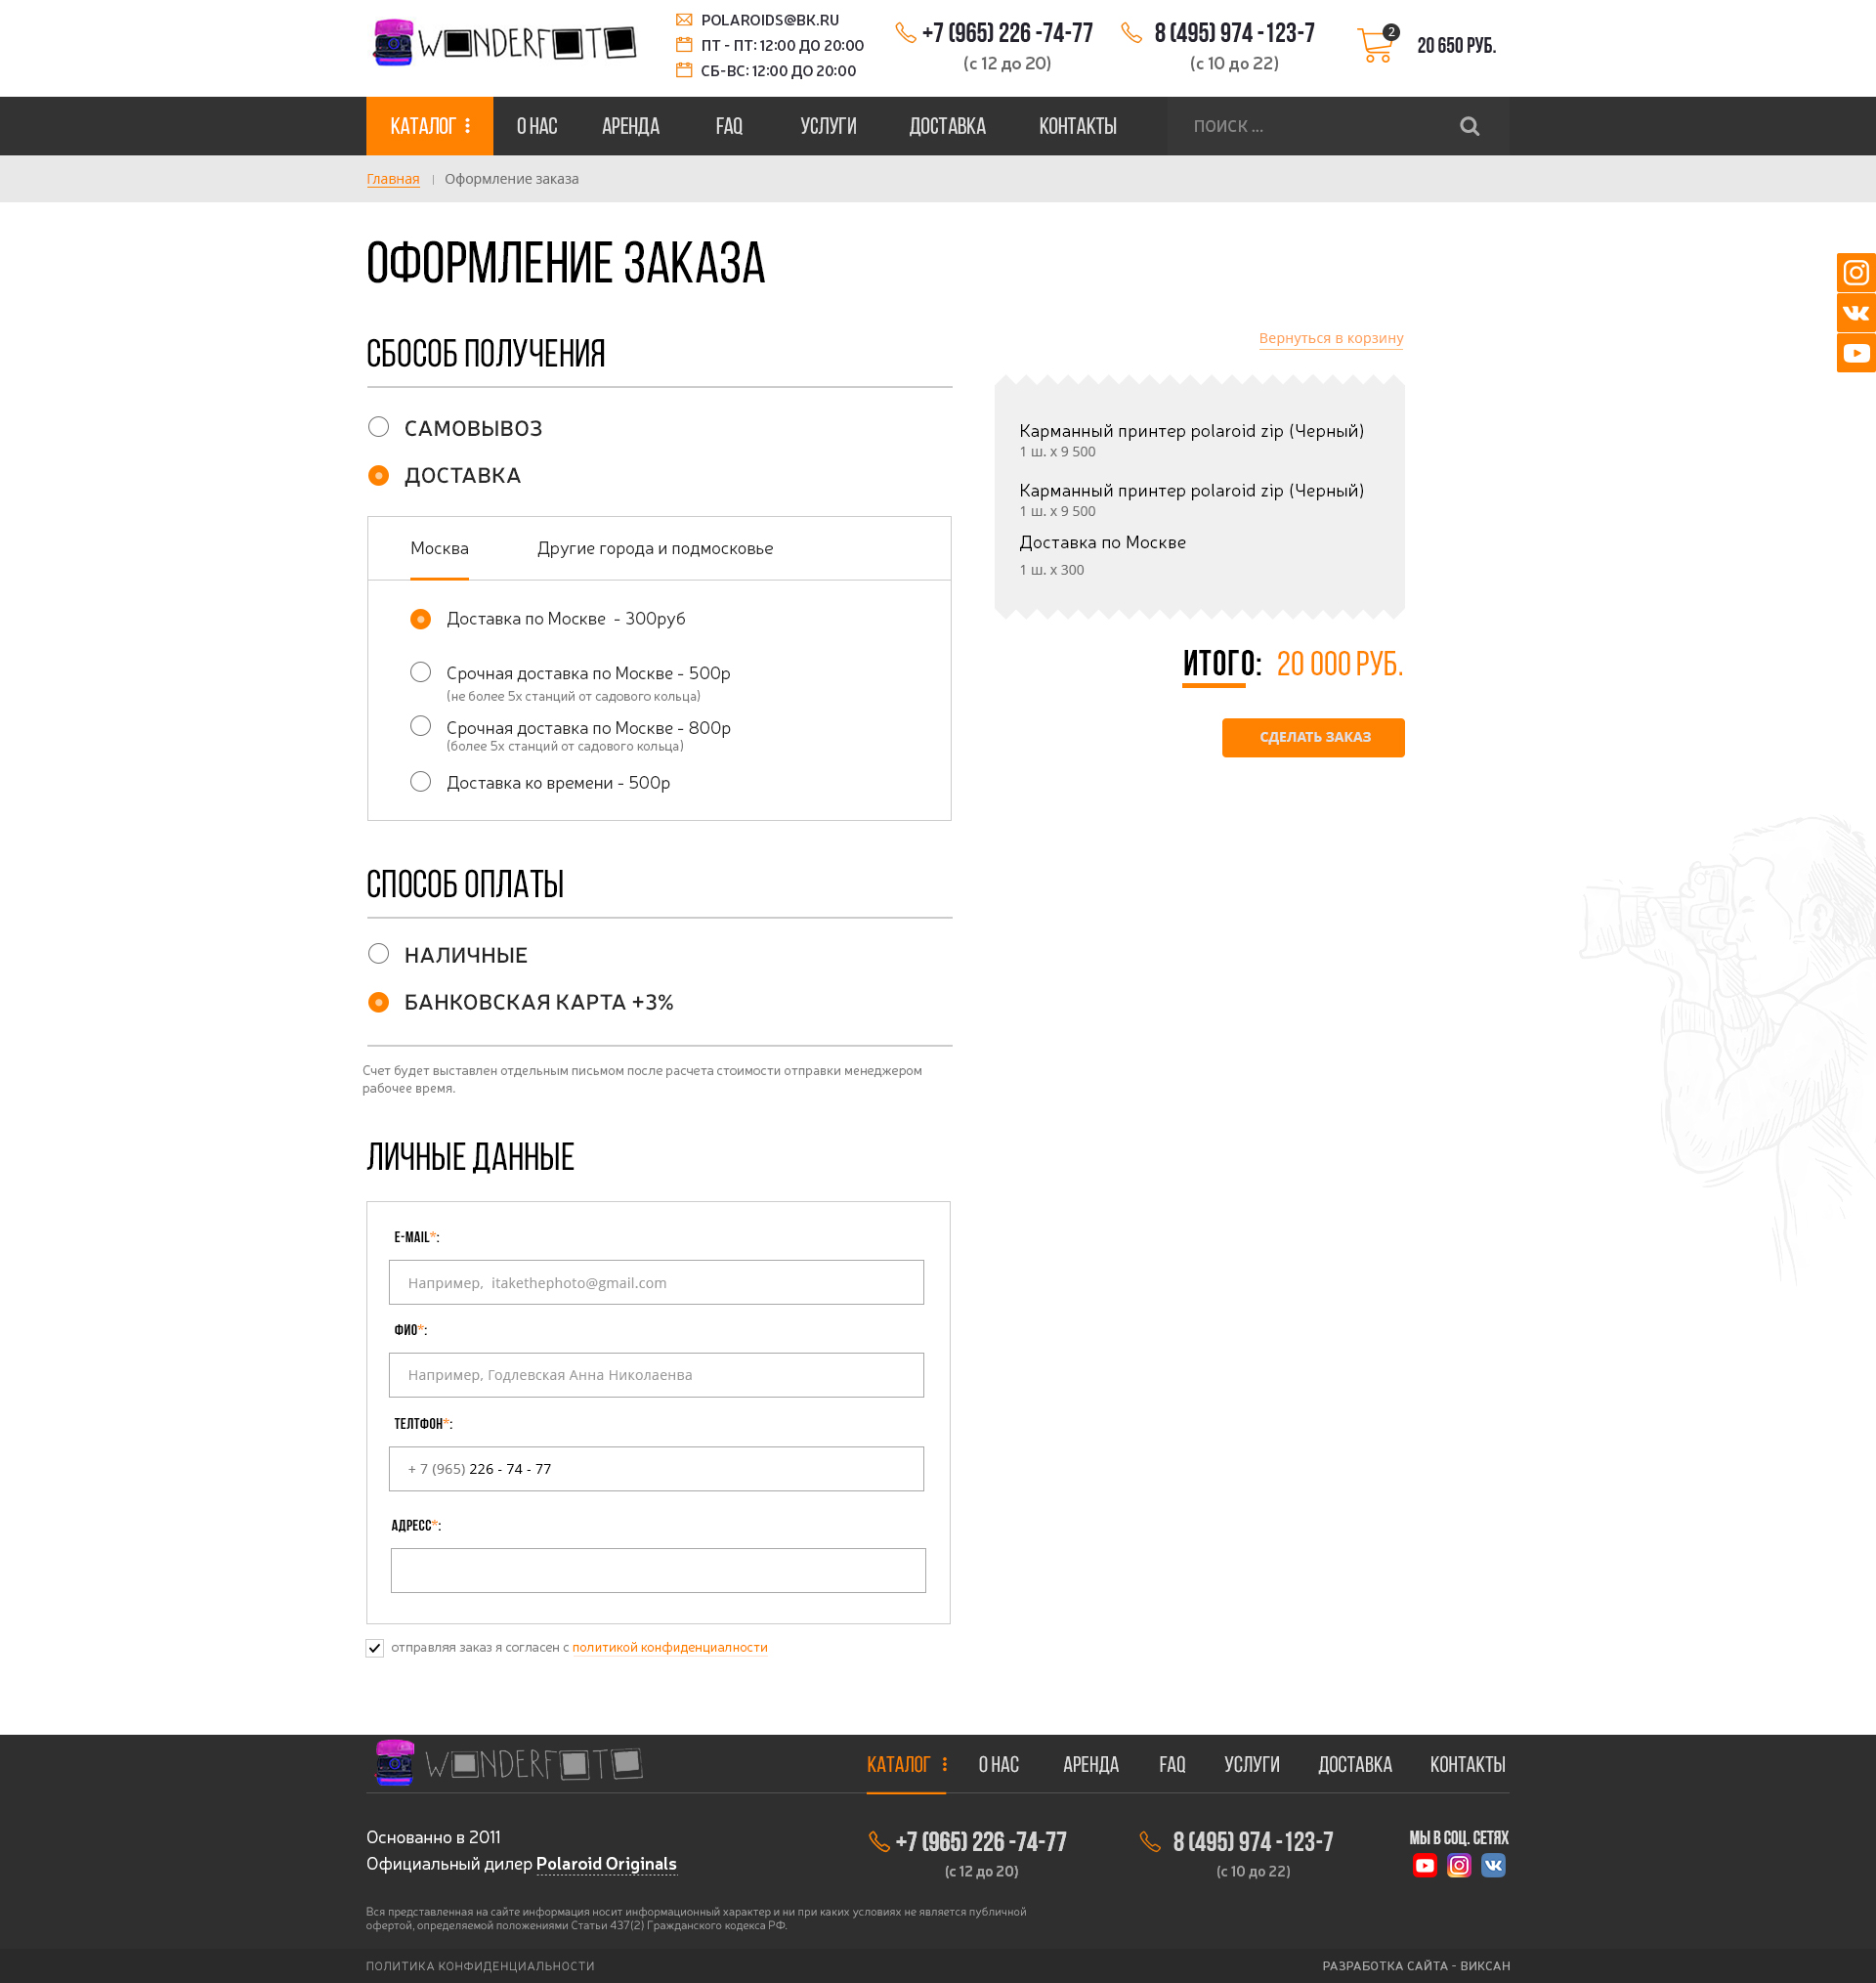Open VK page from right sidebar
The height and width of the screenshot is (1983, 1876).
1856,313
